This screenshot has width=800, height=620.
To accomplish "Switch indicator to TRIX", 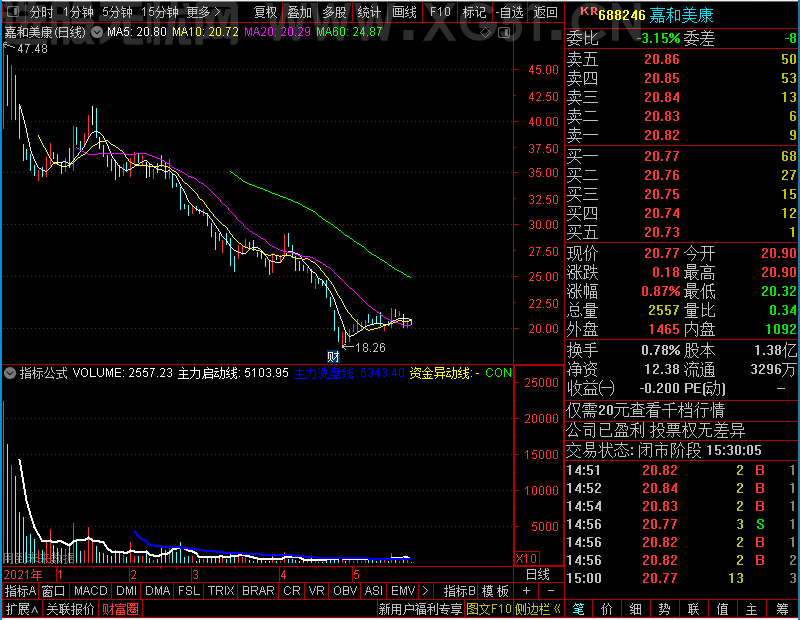I will (x=221, y=591).
